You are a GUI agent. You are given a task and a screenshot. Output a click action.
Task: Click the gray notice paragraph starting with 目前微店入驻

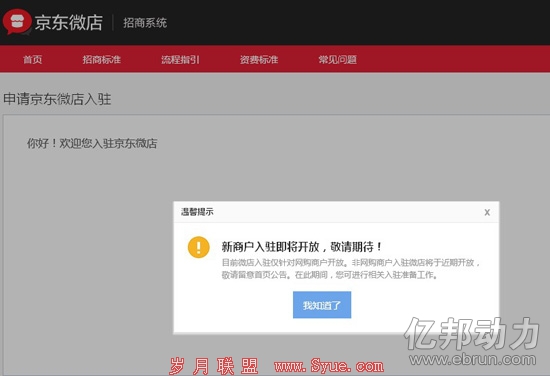[351, 269]
